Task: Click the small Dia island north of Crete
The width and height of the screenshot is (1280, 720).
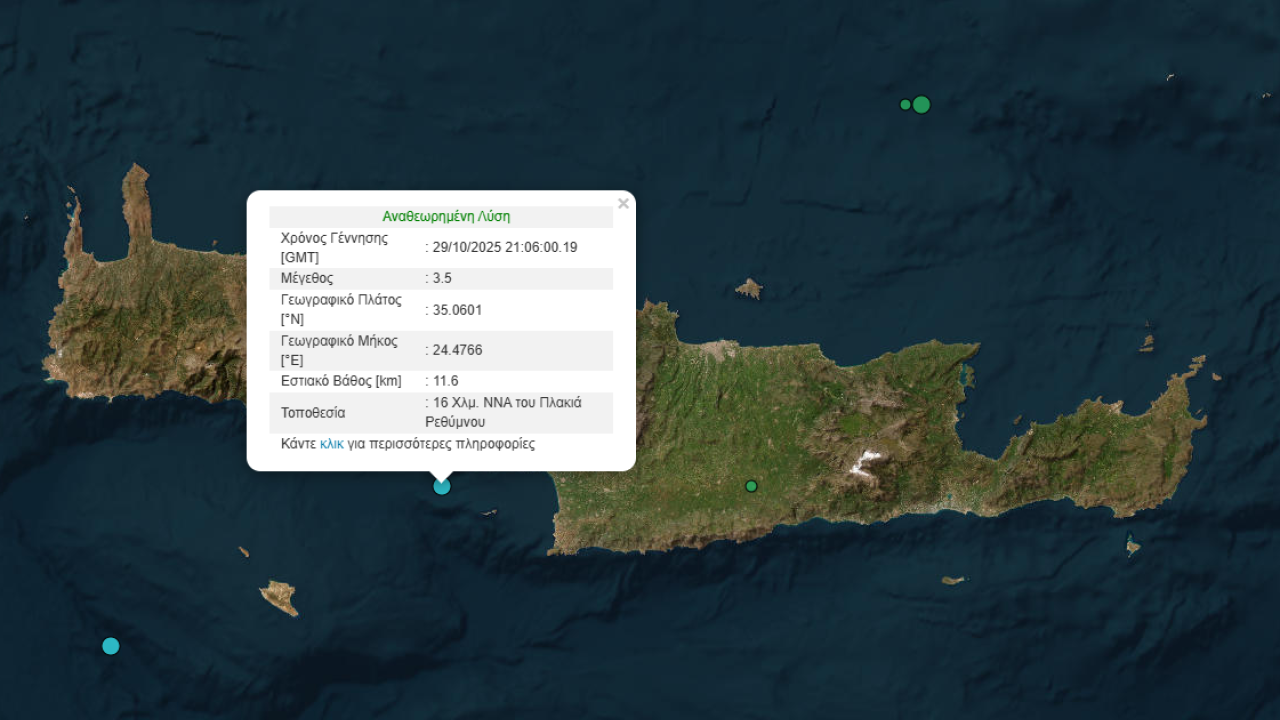Action: (x=748, y=289)
